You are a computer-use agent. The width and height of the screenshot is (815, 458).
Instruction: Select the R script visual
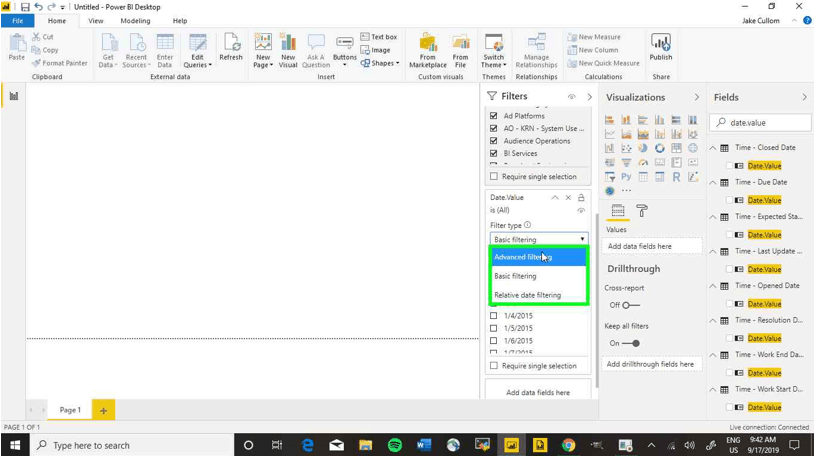pos(676,177)
